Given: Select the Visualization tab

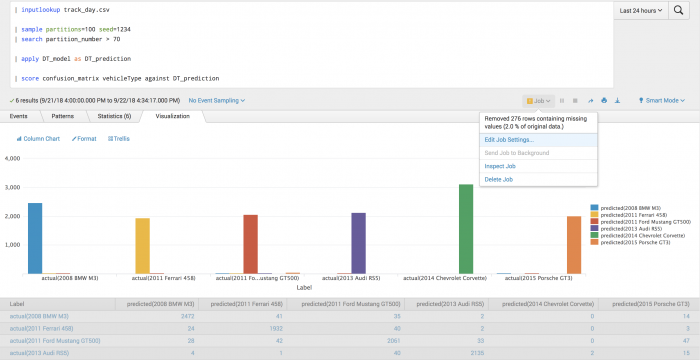Looking at the screenshot, I should [x=172, y=116].
